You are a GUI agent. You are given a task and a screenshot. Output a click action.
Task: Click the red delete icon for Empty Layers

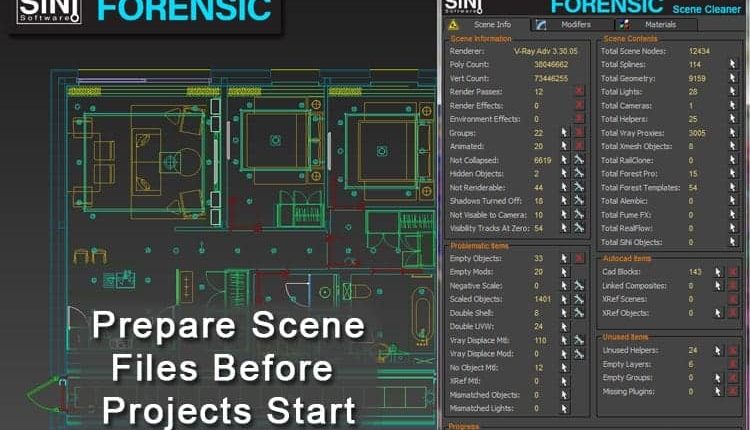coord(731,365)
